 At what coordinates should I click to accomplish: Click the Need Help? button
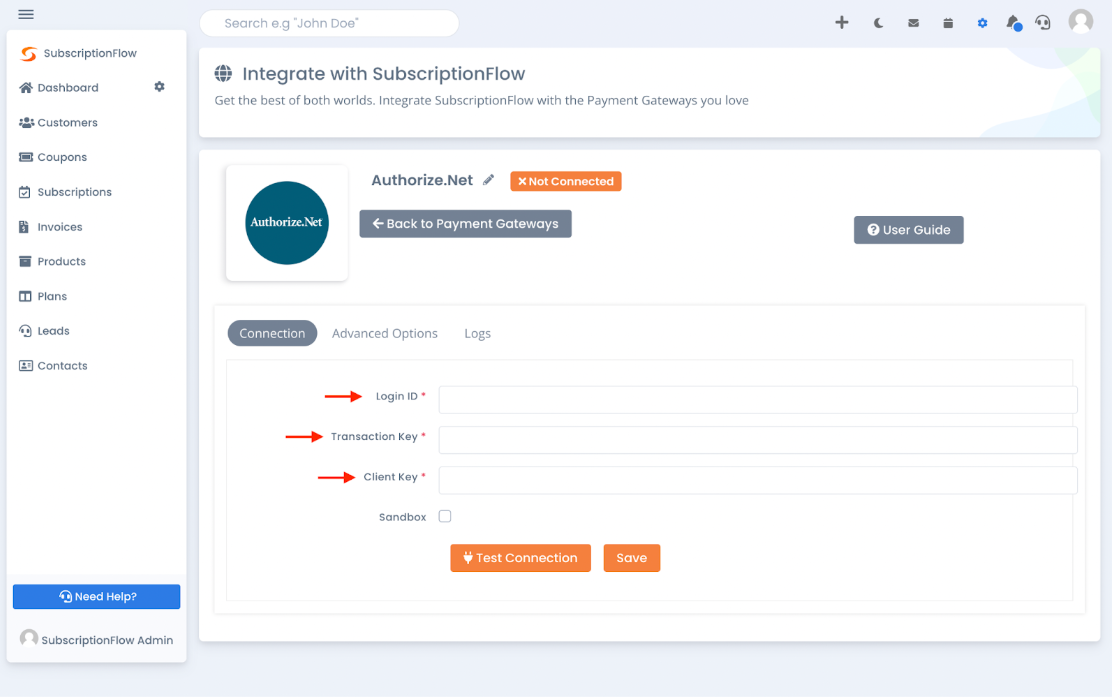click(97, 596)
